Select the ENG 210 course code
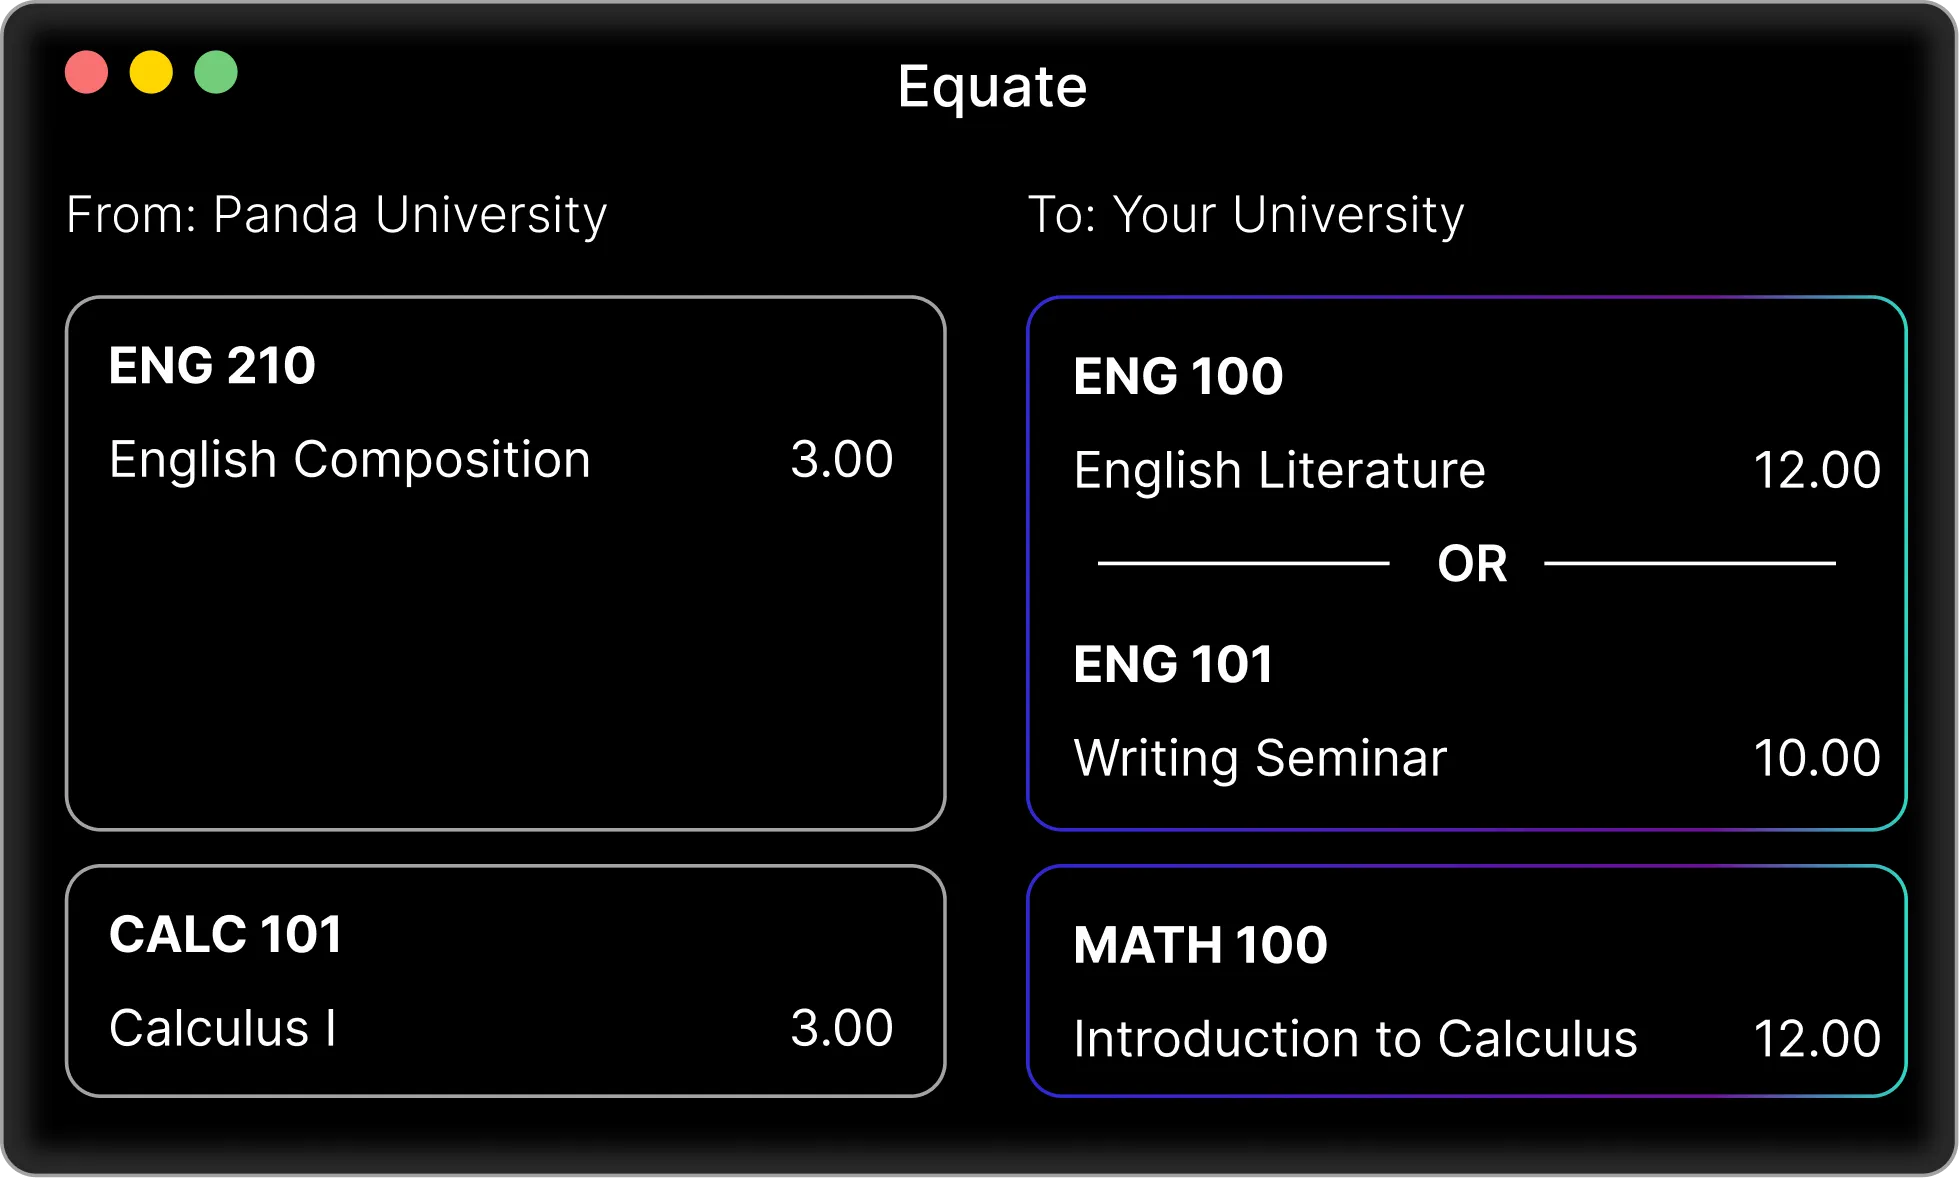 coord(212,365)
